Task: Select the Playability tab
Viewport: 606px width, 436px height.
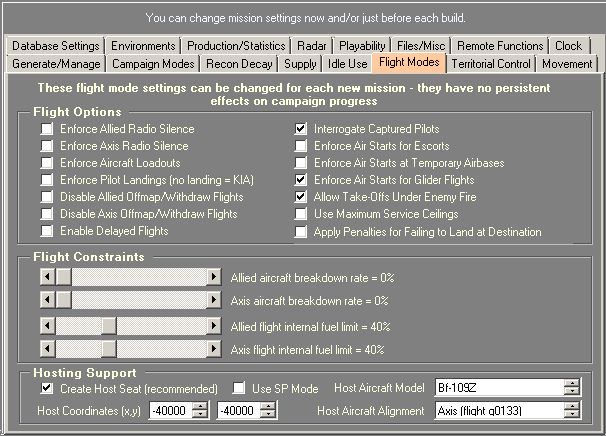Action: (x=359, y=46)
